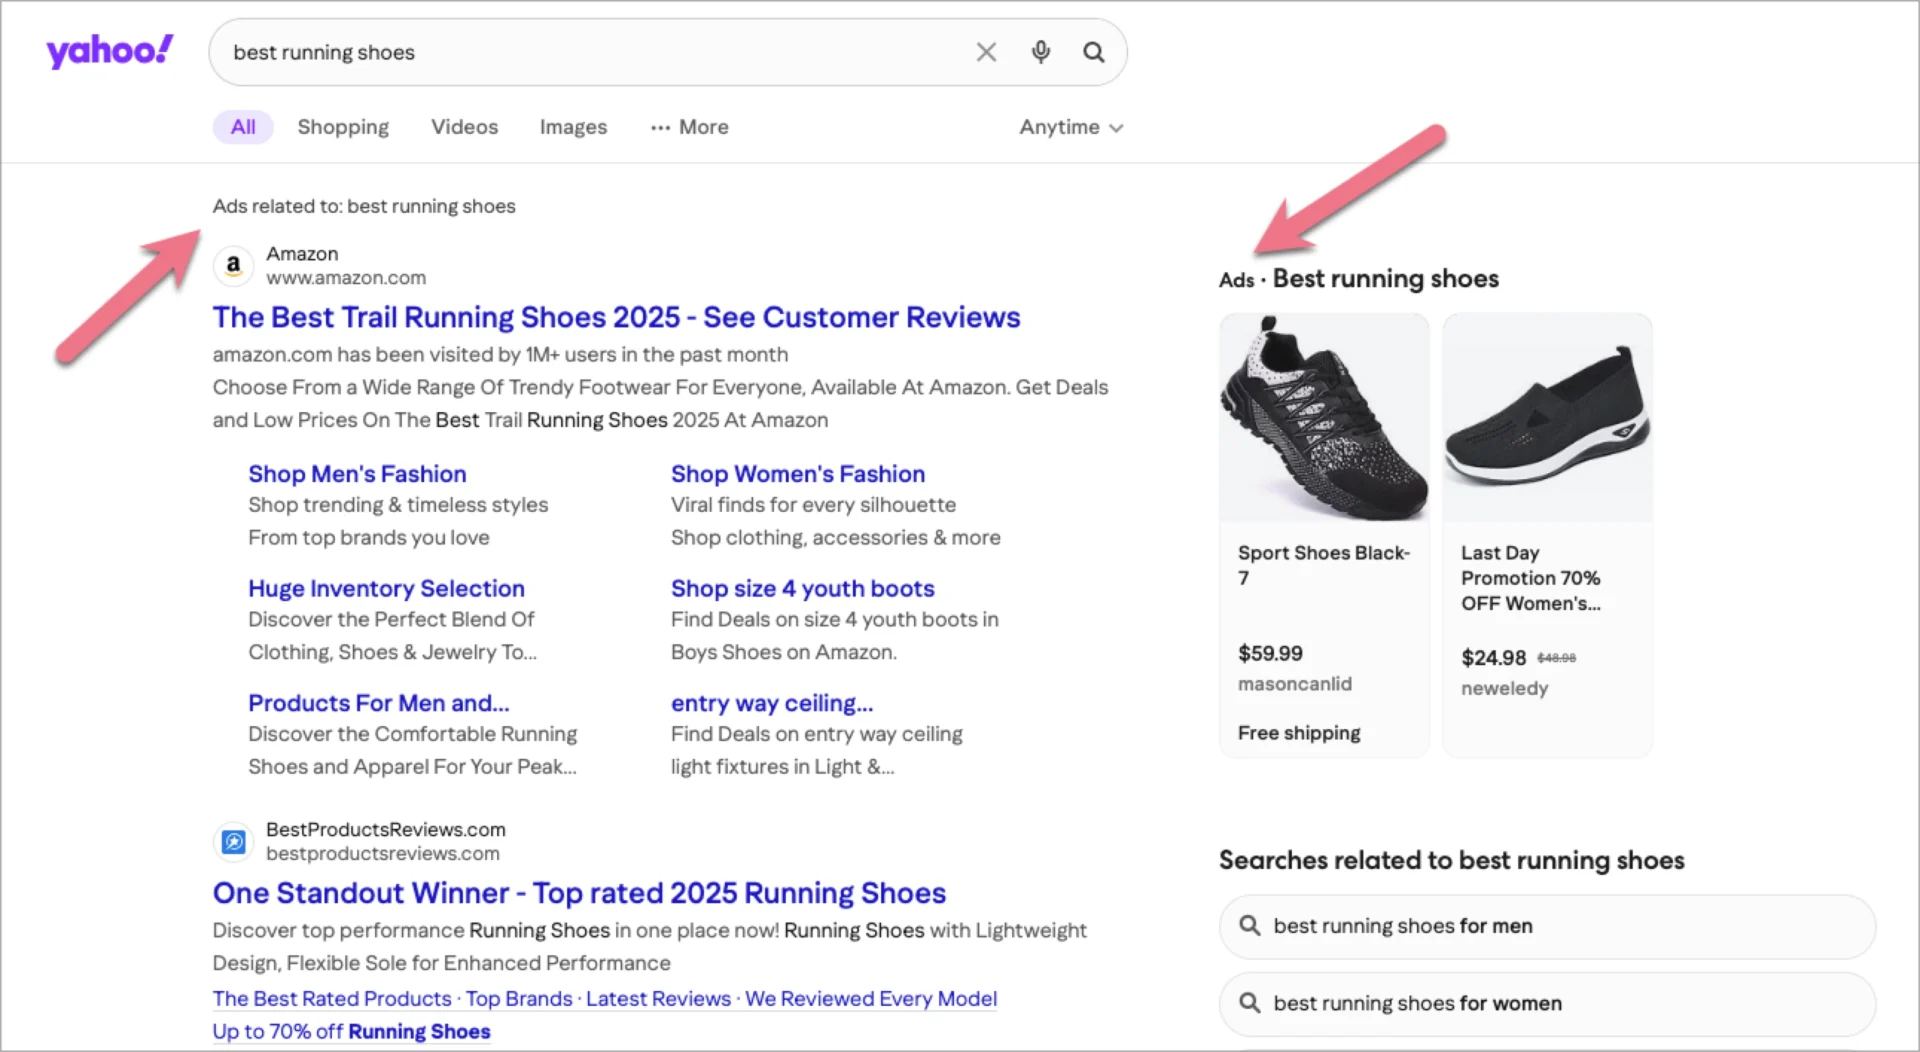1920x1052 pixels.
Task: Click the 'Shop Women's Fashion' sitelink
Action: pos(797,473)
